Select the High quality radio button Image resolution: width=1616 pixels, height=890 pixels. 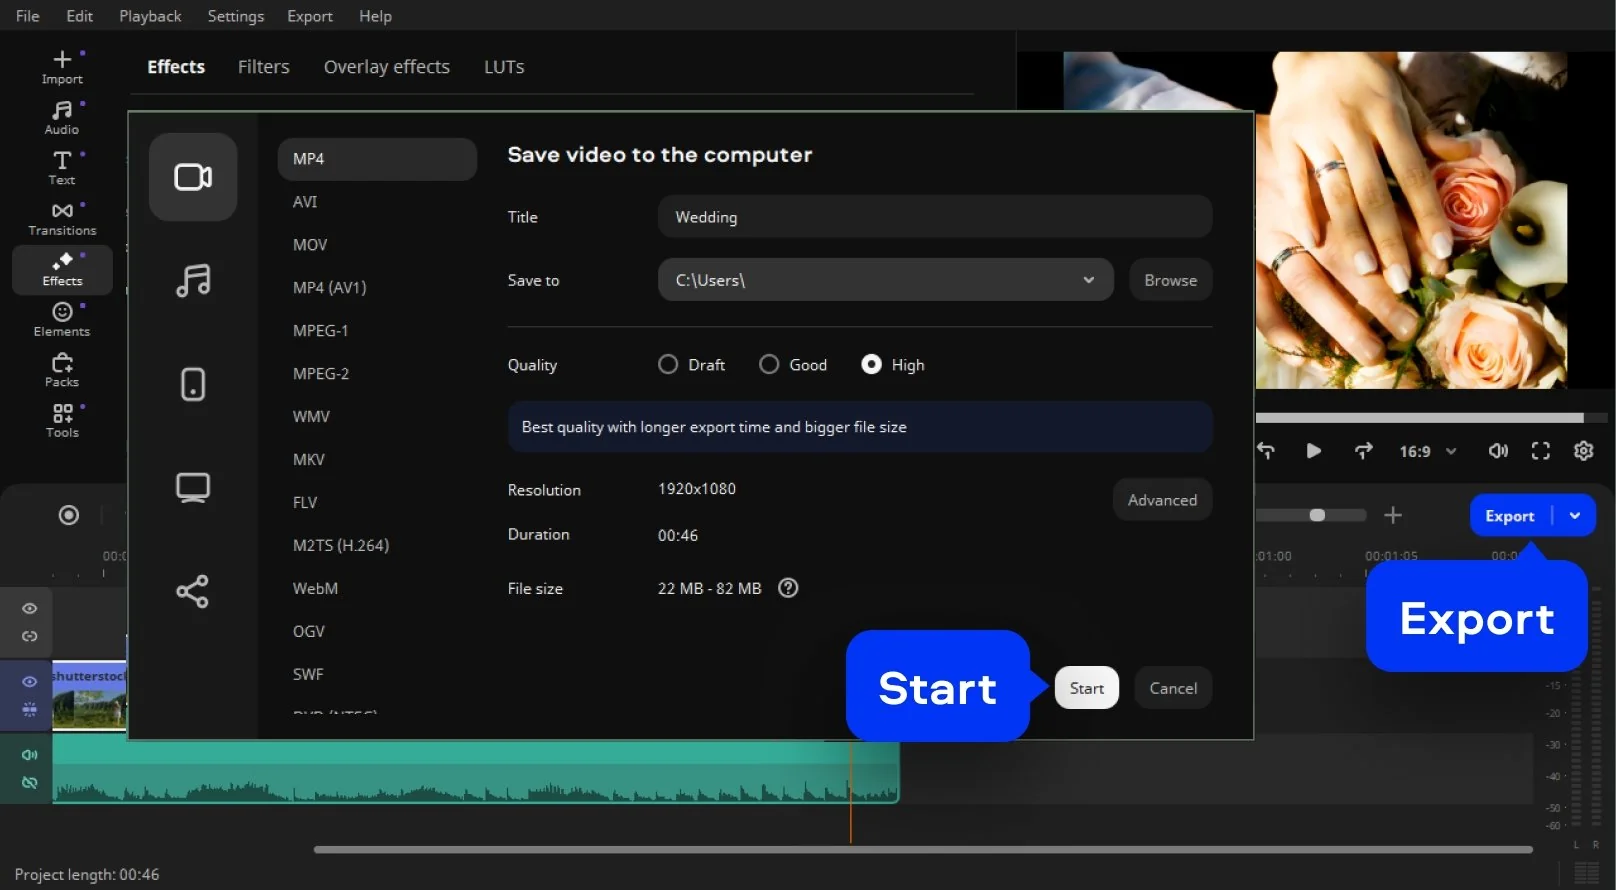871,365
